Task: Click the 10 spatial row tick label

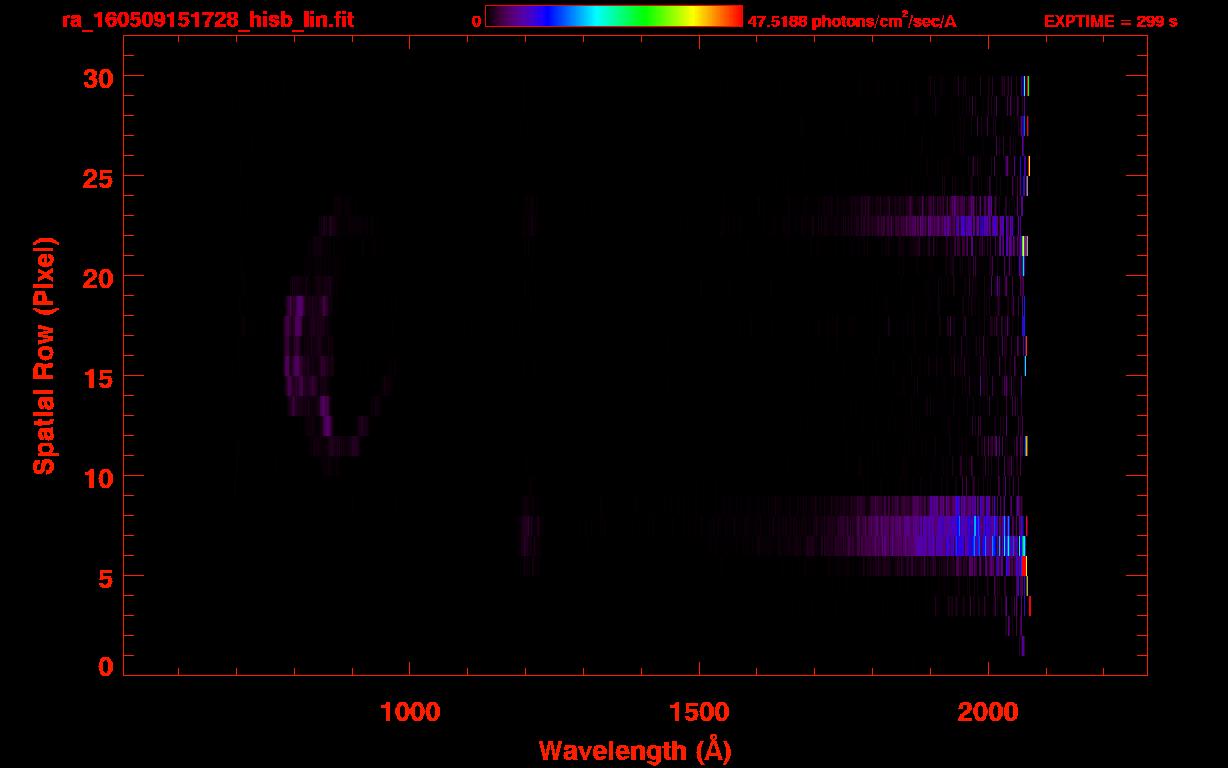Action: (x=97, y=477)
